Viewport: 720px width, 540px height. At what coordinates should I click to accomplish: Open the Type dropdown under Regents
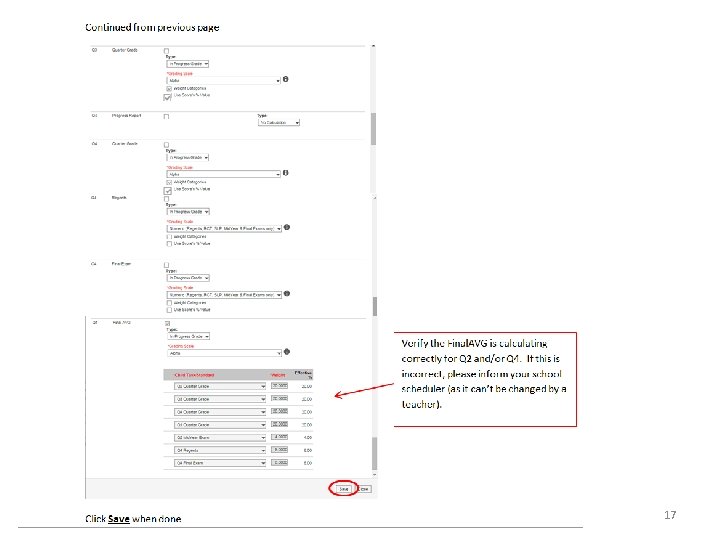click(188, 212)
